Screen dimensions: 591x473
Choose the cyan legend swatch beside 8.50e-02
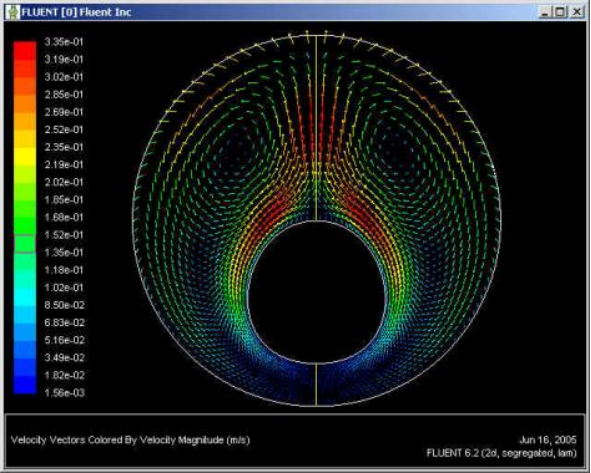click(x=25, y=297)
